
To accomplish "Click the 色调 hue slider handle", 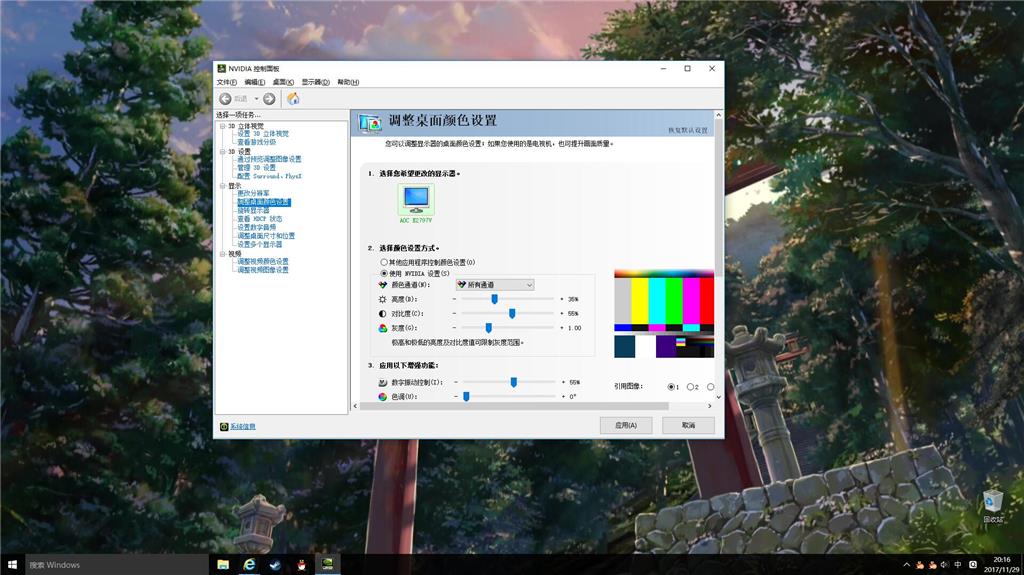I will 466,397.
